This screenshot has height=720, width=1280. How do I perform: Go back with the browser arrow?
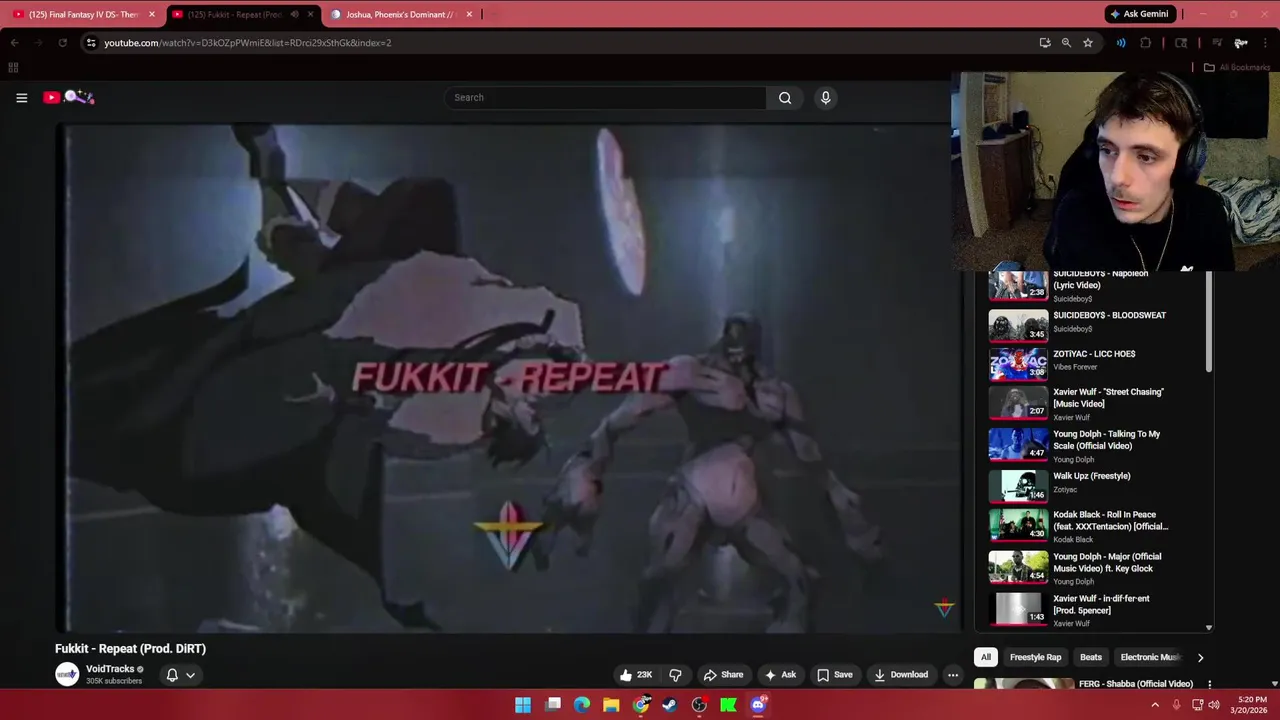pyautogui.click(x=14, y=43)
